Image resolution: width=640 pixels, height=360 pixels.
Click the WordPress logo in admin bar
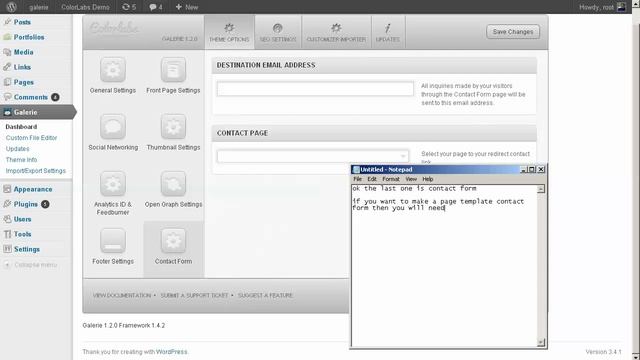[11, 7]
